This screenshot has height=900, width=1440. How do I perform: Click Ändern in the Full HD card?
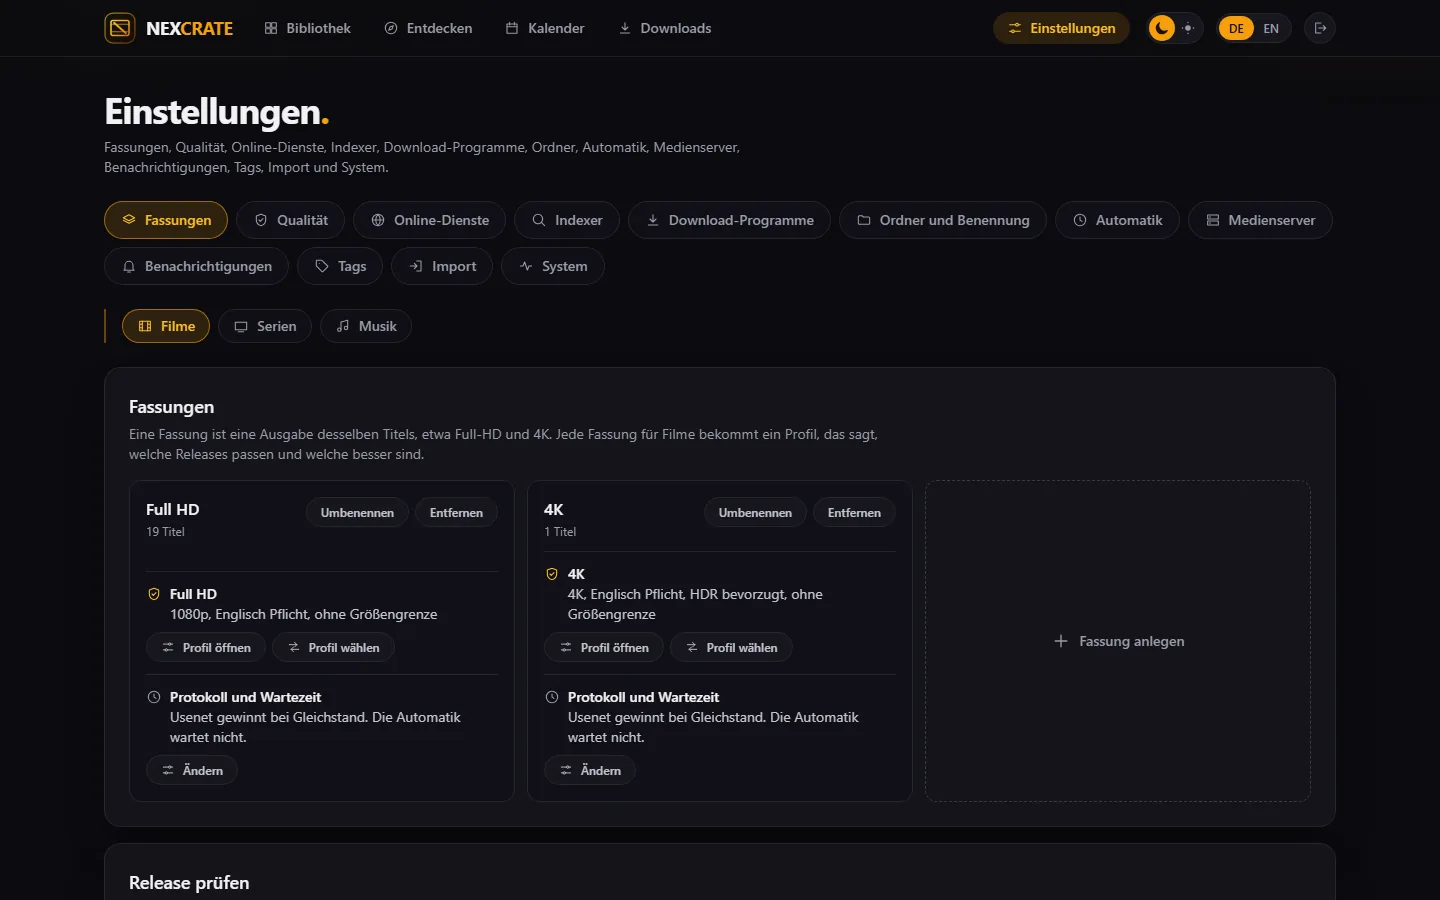[x=192, y=771]
